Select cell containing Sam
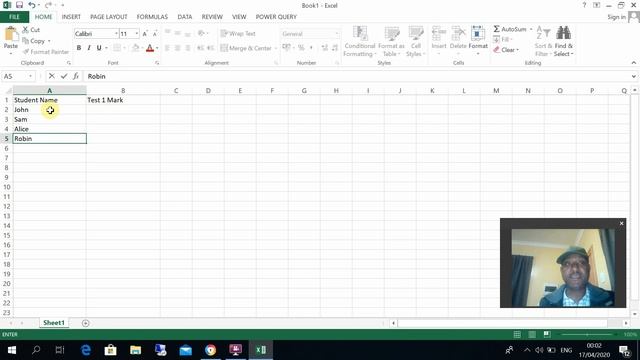Image resolution: width=640 pixels, height=360 pixels. tap(49, 119)
